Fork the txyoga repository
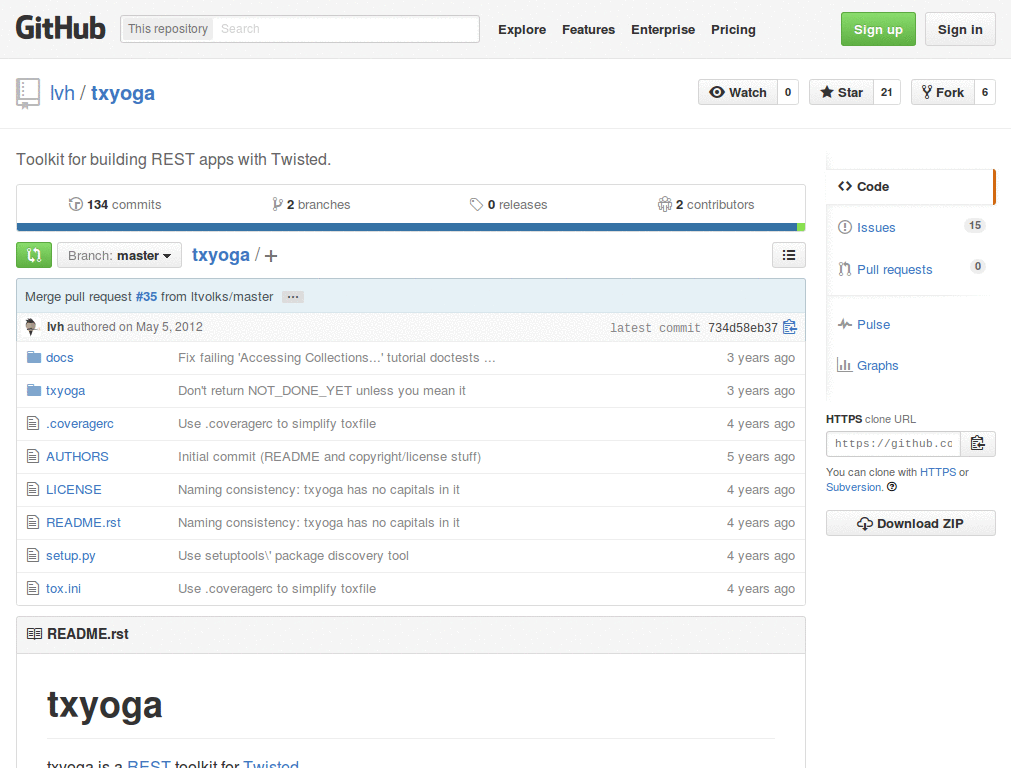Image resolution: width=1024 pixels, height=768 pixels. click(x=943, y=92)
